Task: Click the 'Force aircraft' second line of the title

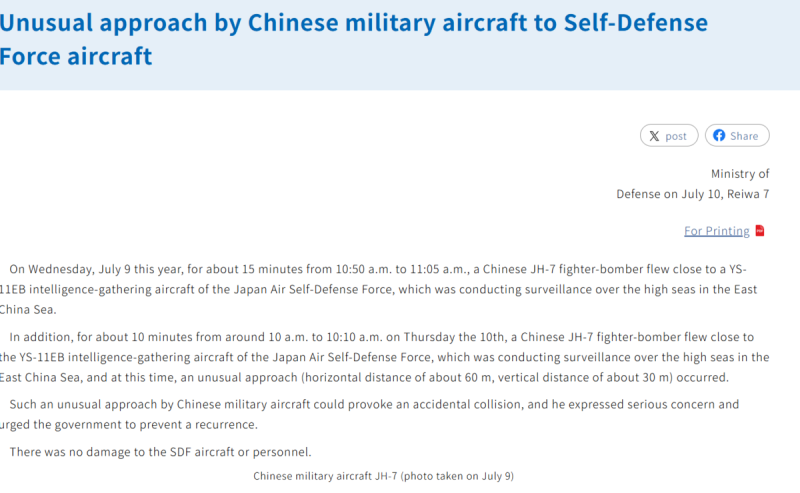Action: point(76,56)
